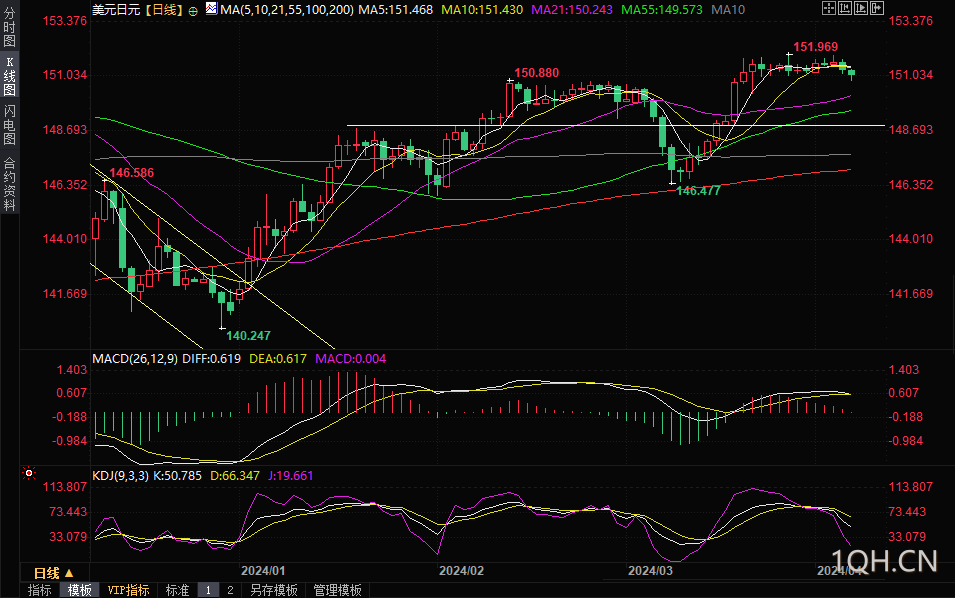This screenshot has width=955, height=598.
Task: Click the MA indicator chart icon
Action: [211, 9]
